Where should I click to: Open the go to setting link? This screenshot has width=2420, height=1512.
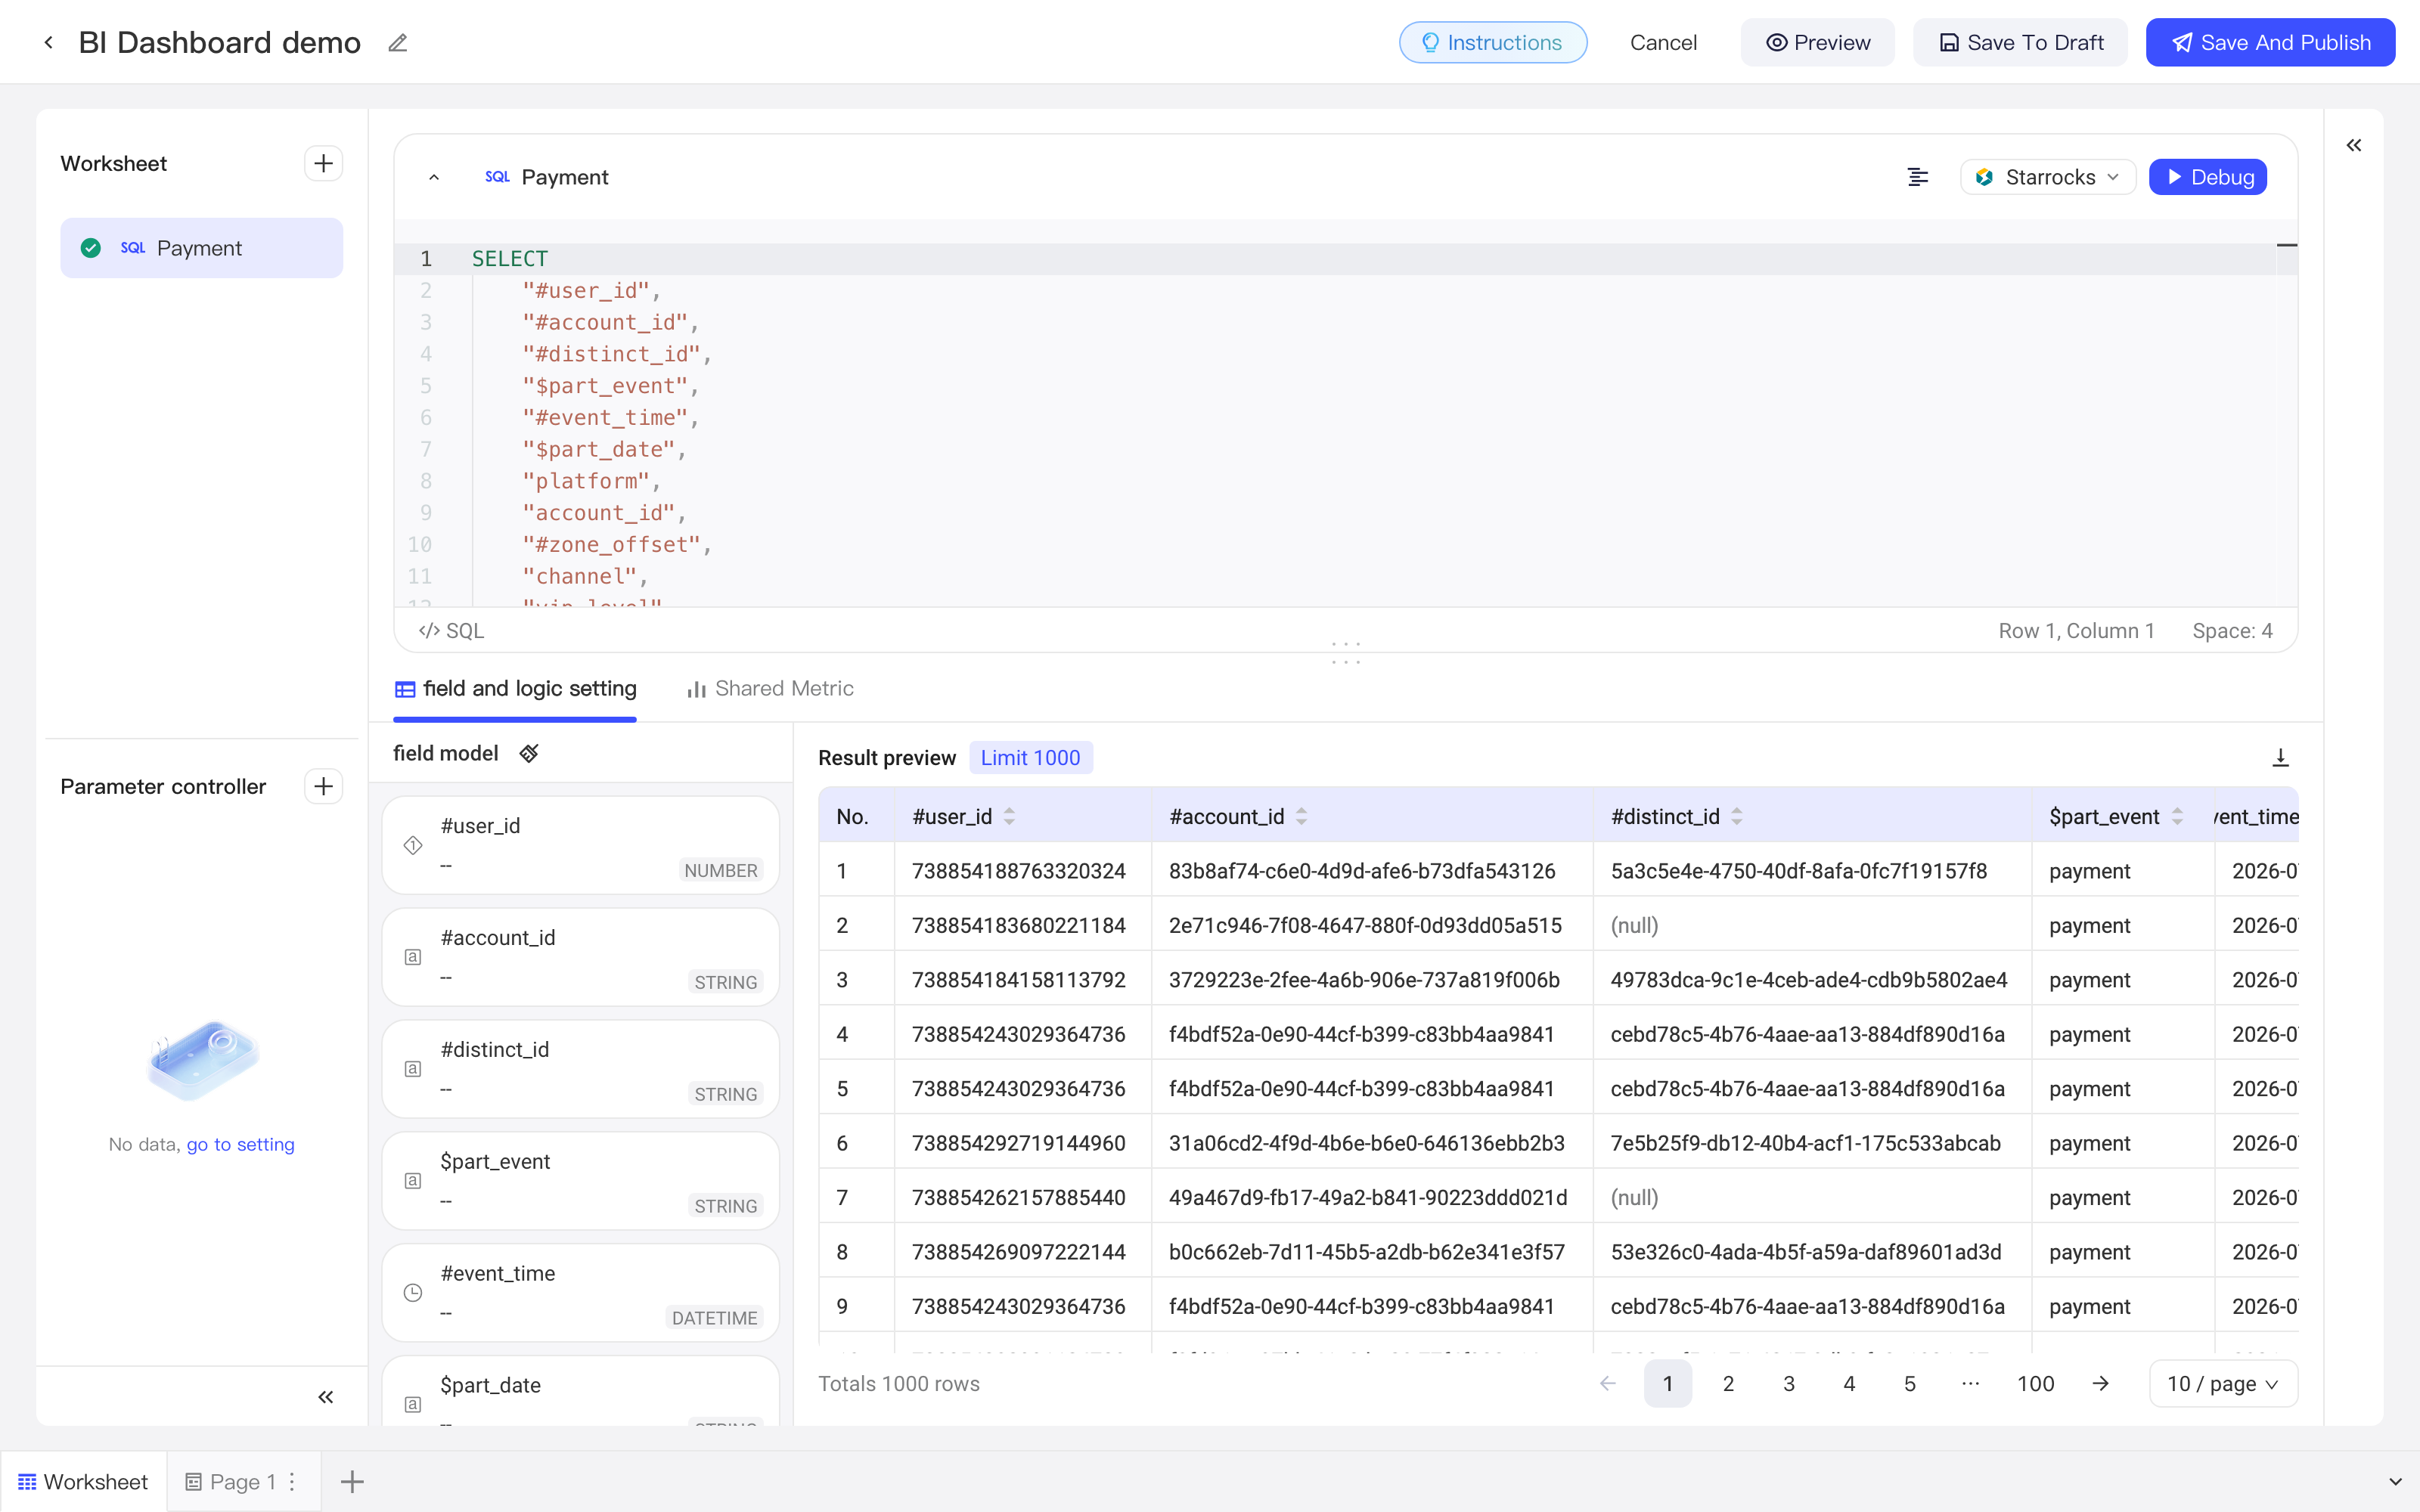click(x=240, y=1145)
